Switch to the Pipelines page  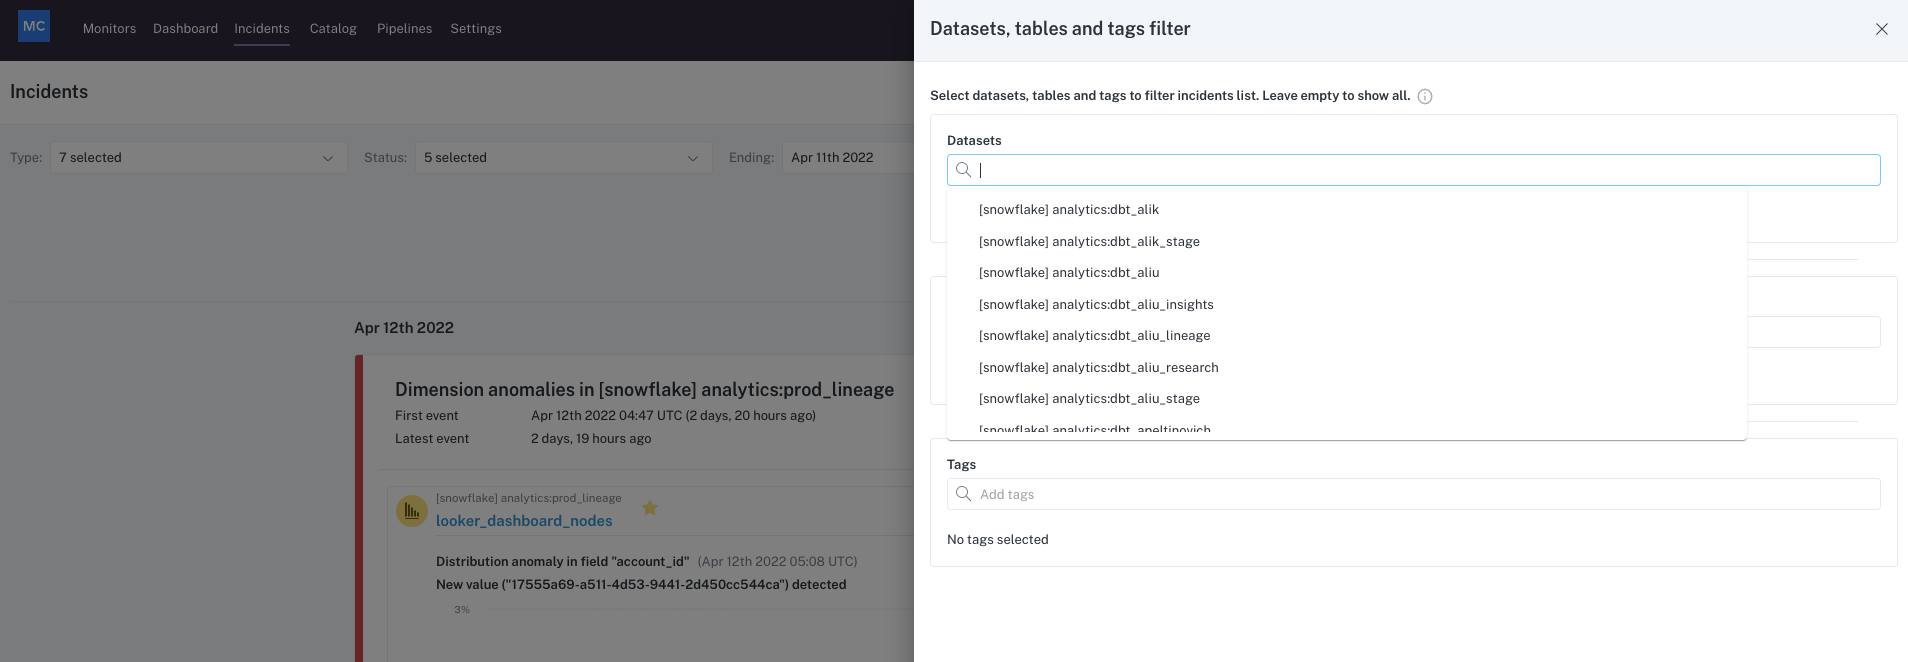pos(404,29)
